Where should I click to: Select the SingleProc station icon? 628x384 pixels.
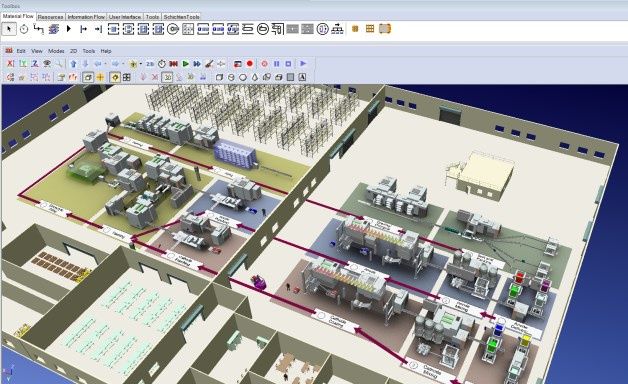coord(113,29)
